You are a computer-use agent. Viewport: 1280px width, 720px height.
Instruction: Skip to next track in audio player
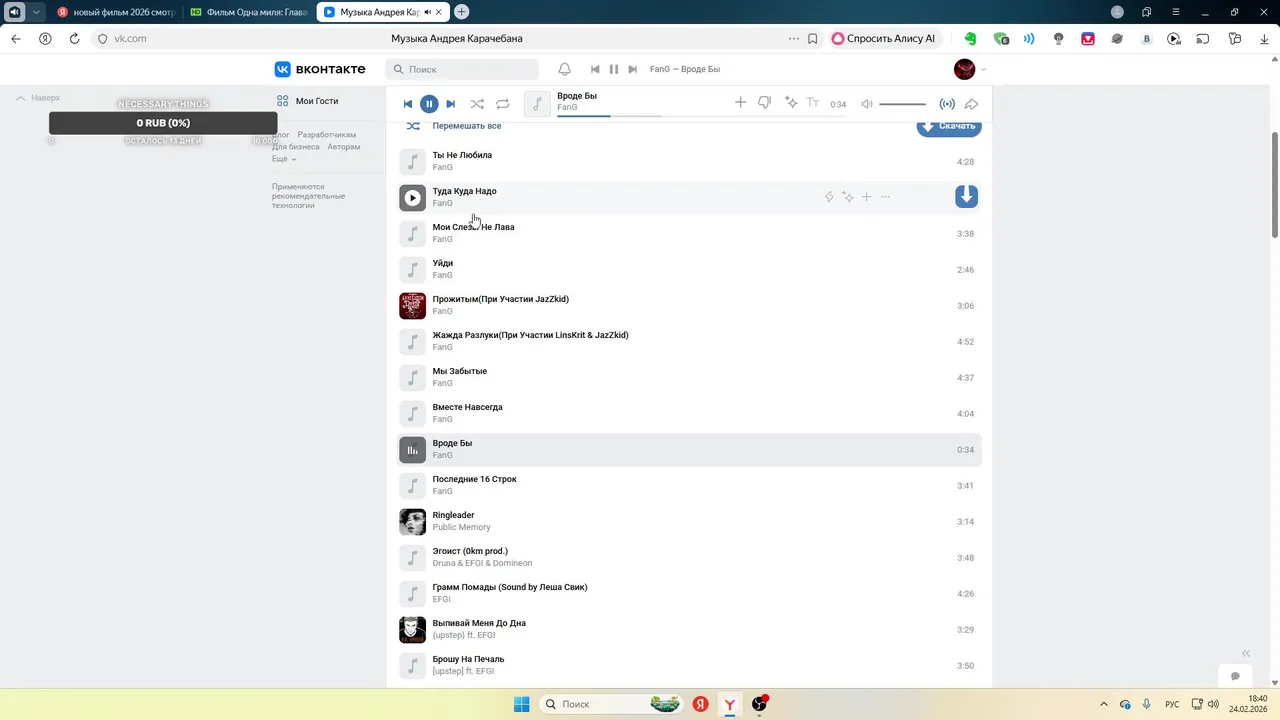(x=451, y=104)
